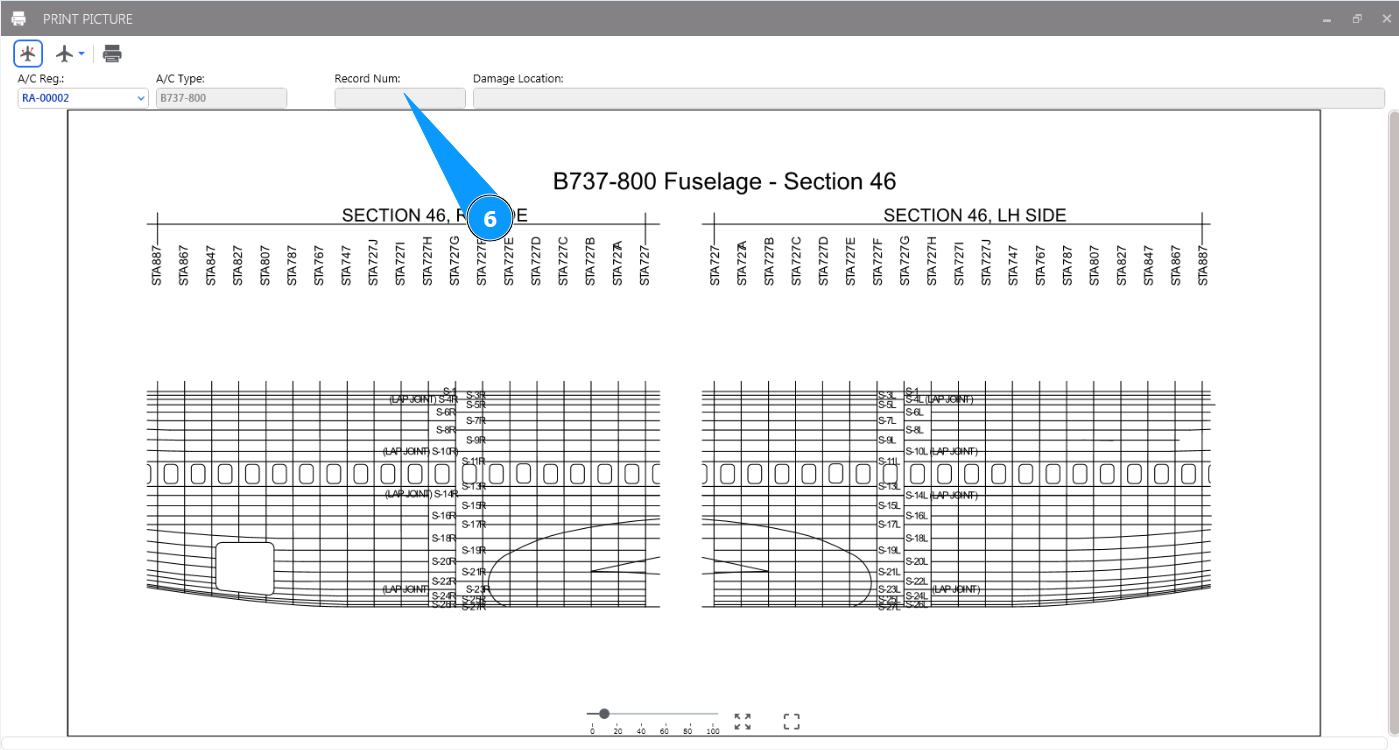The width and height of the screenshot is (1399, 750).
Task: Click station label STA727J on the RH side
Action: (373, 262)
